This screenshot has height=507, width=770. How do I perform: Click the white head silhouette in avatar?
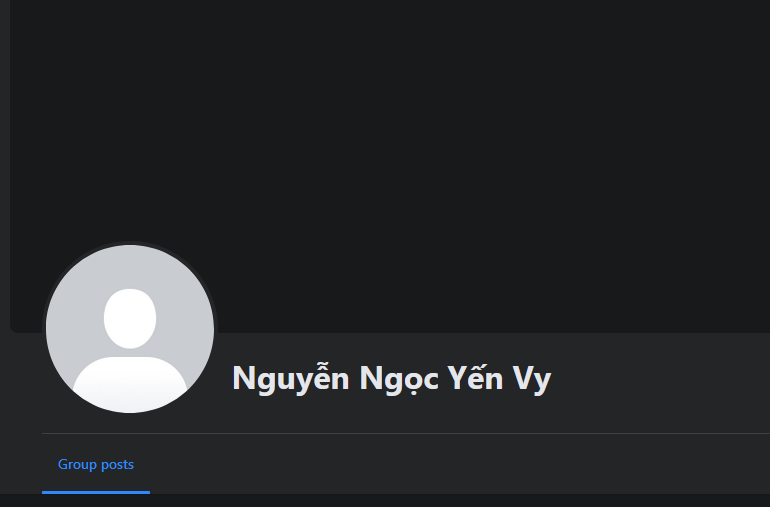click(130, 318)
